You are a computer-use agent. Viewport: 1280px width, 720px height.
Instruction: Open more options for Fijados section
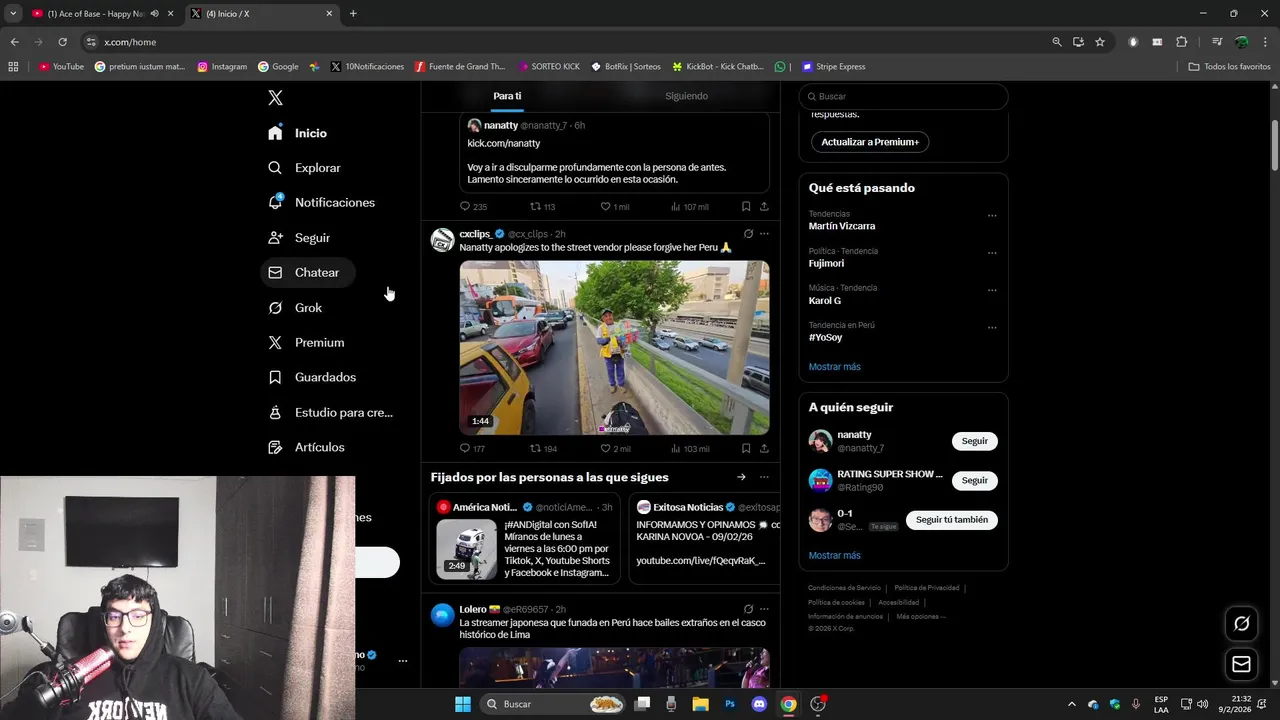coord(764,477)
